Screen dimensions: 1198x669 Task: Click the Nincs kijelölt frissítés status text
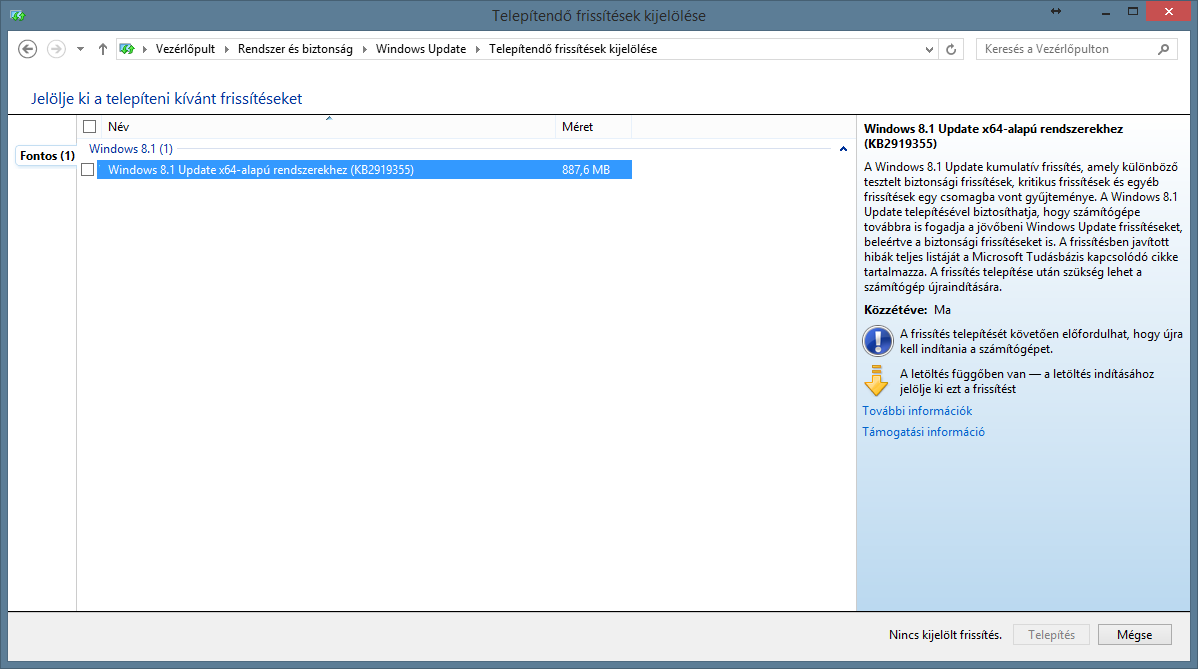[945, 635]
